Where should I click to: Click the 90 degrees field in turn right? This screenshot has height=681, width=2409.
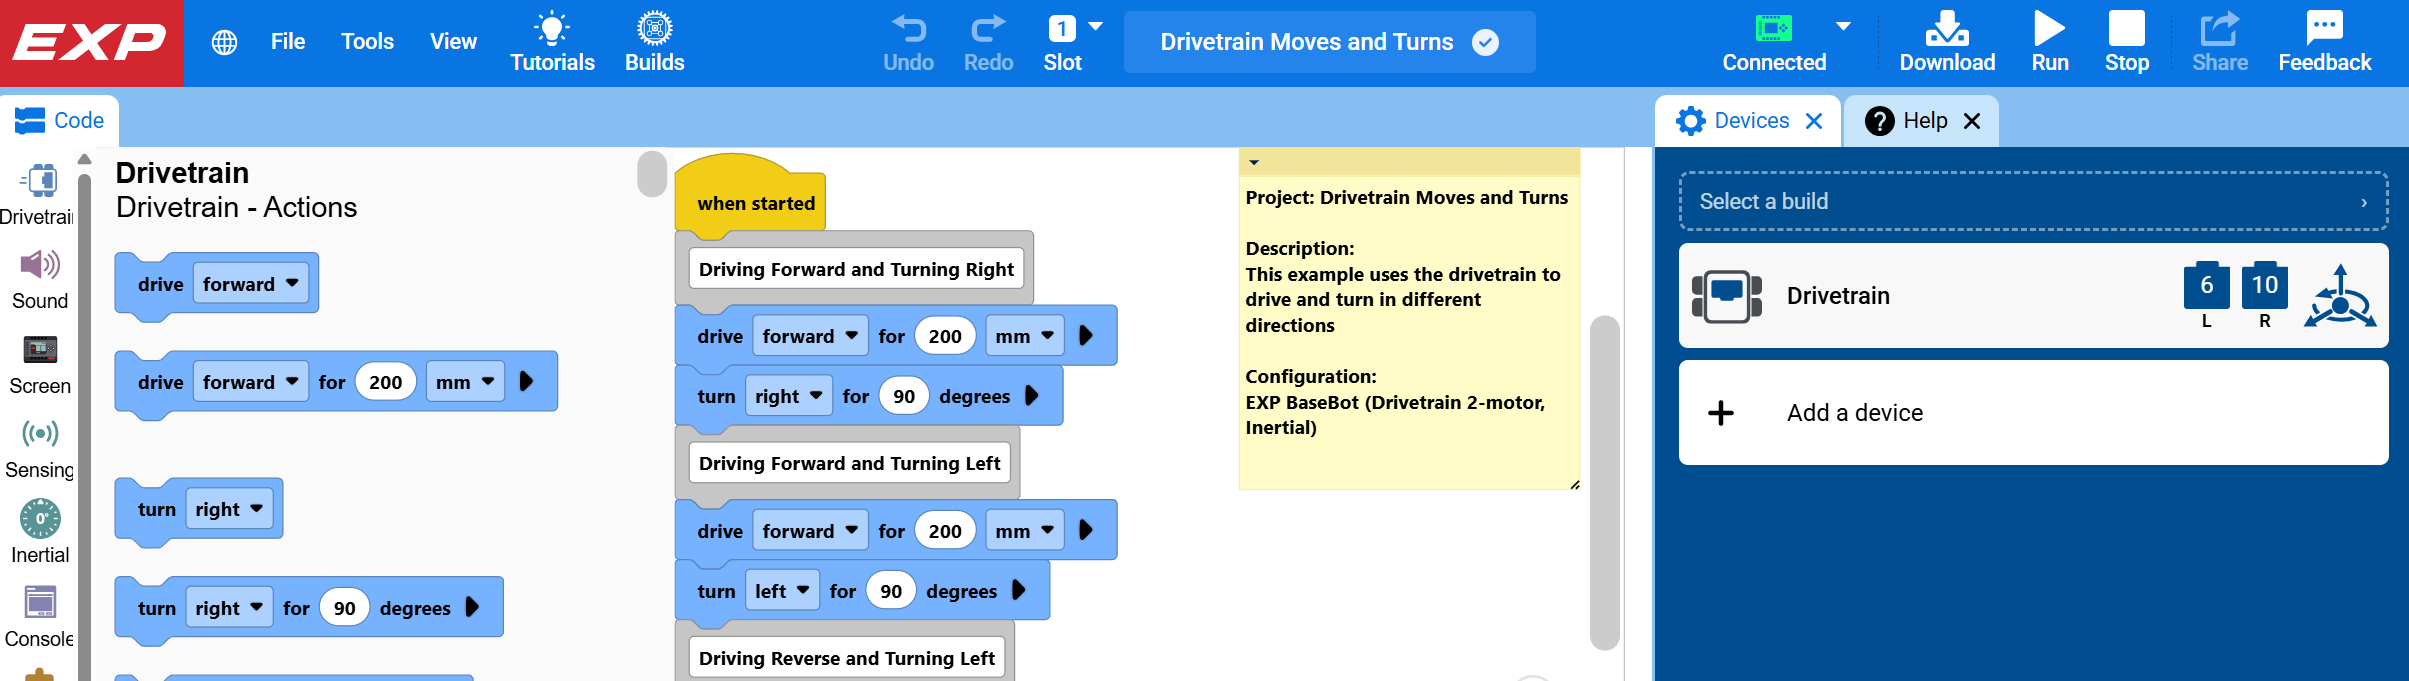903,397
